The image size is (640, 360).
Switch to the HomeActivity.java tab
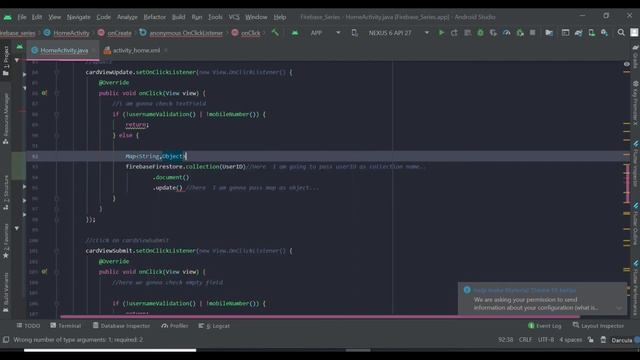[x=64, y=50]
